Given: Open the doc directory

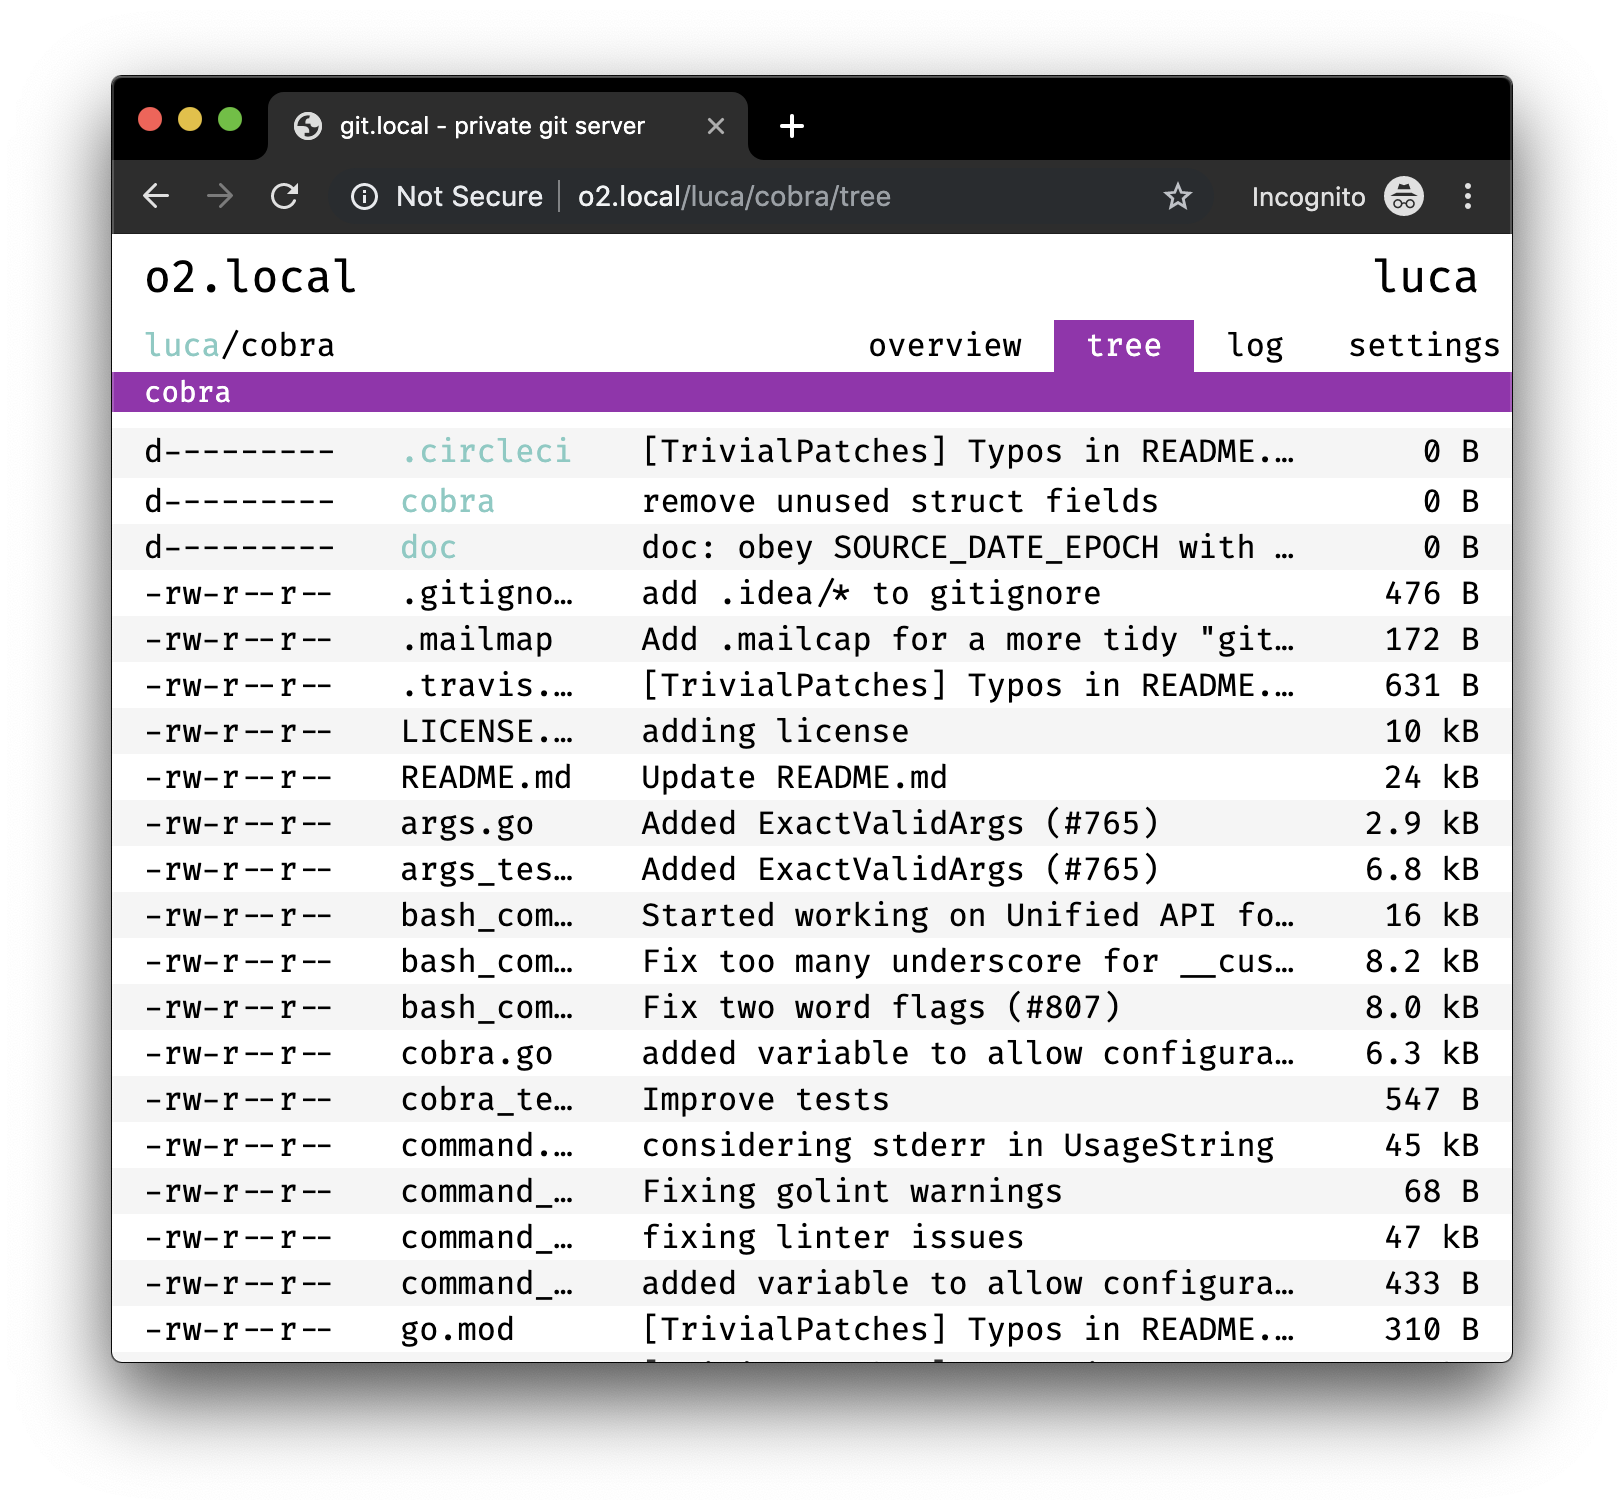Looking at the screenshot, I should (x=429, y=548).
